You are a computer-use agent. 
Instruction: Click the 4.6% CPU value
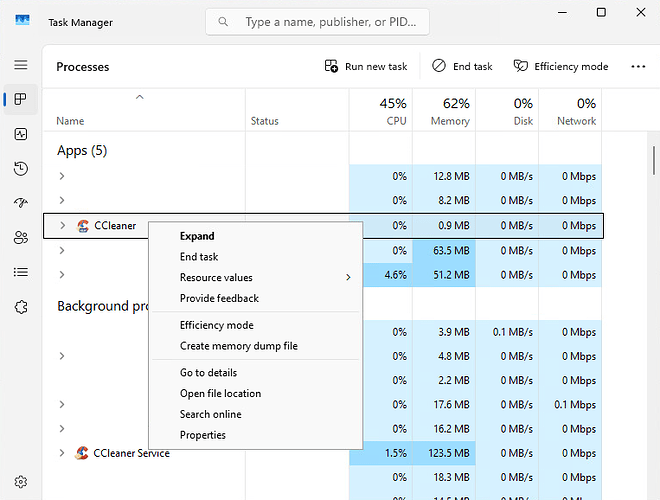coord(395,275)
